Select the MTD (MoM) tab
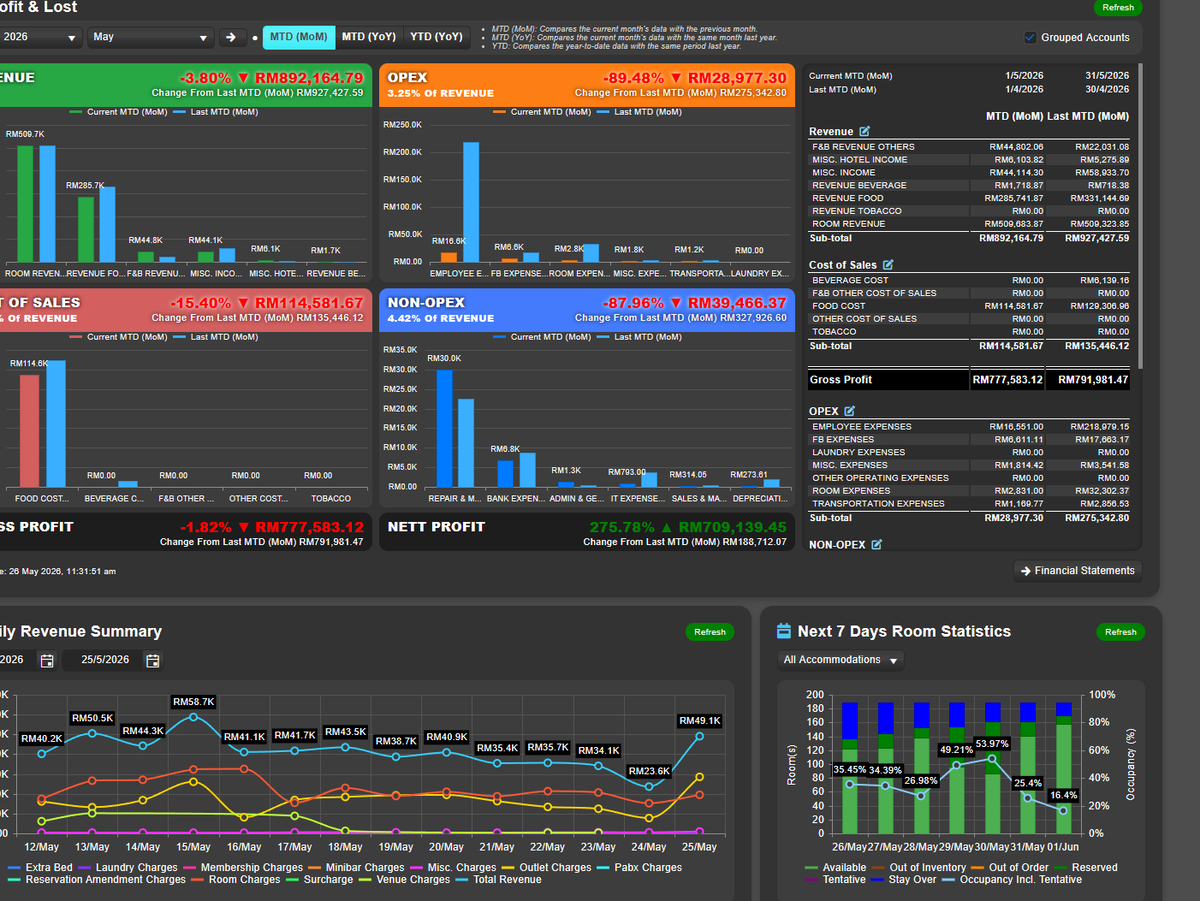Viewport: 1200px width, 901px height. (x=298, y=36)
